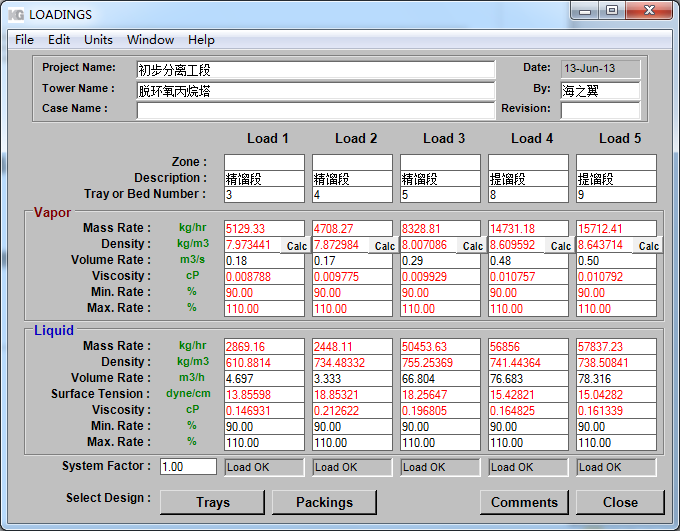Click the Load 1 'Load OK' status
The width and height of the screenshot is (680, 531).
[x=265, y=467]
